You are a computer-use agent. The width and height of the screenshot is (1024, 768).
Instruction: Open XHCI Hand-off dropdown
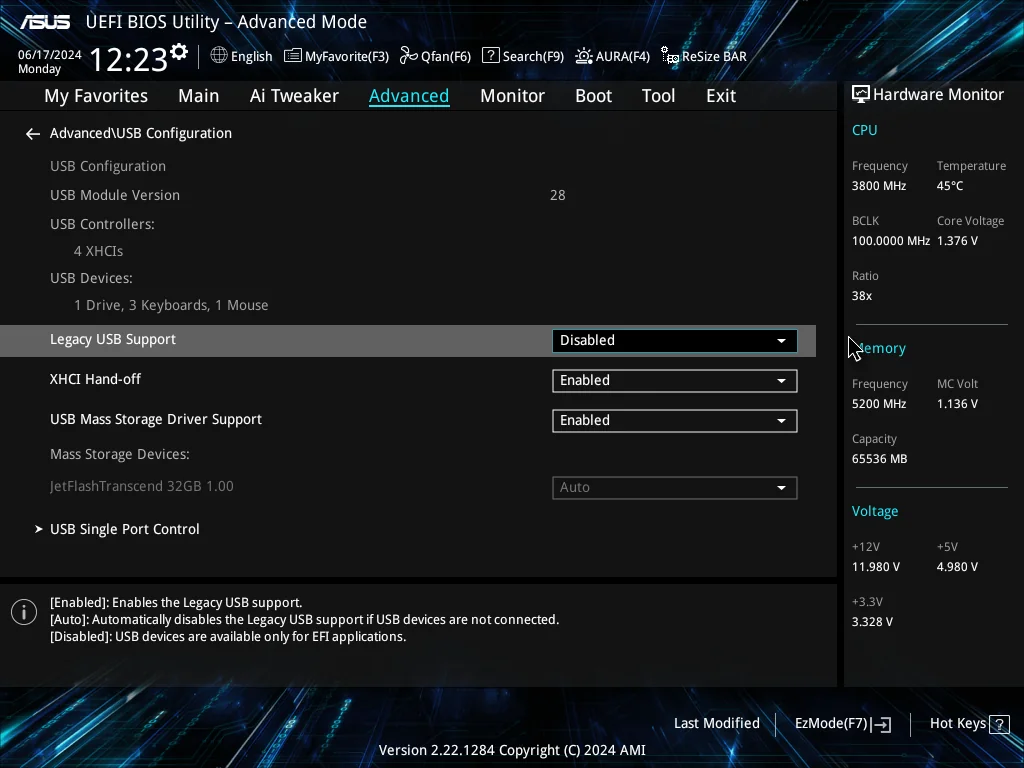pos(675,381)
